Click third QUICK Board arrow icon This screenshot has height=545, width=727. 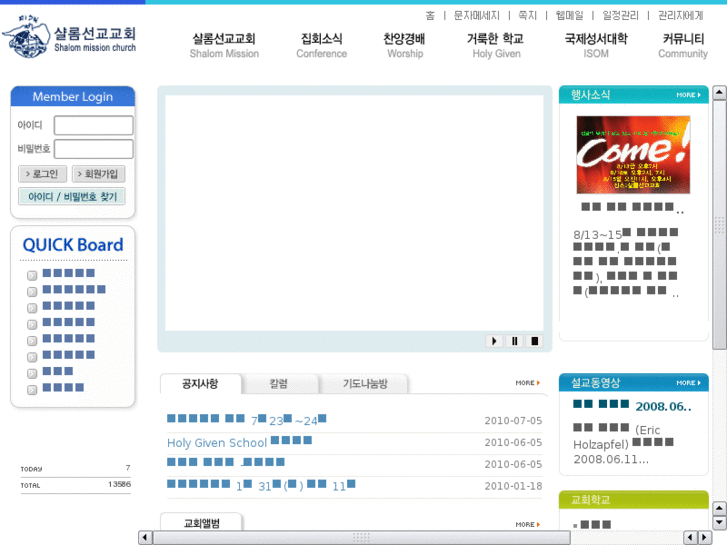click(32, 308)
